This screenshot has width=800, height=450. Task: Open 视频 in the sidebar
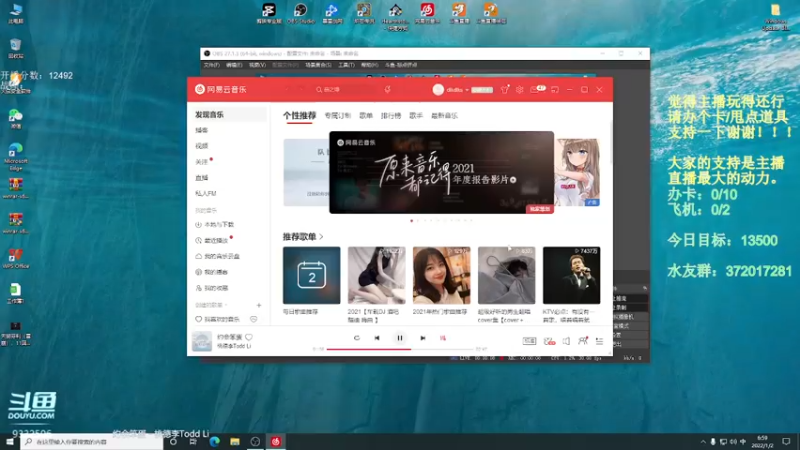[202, 146]
